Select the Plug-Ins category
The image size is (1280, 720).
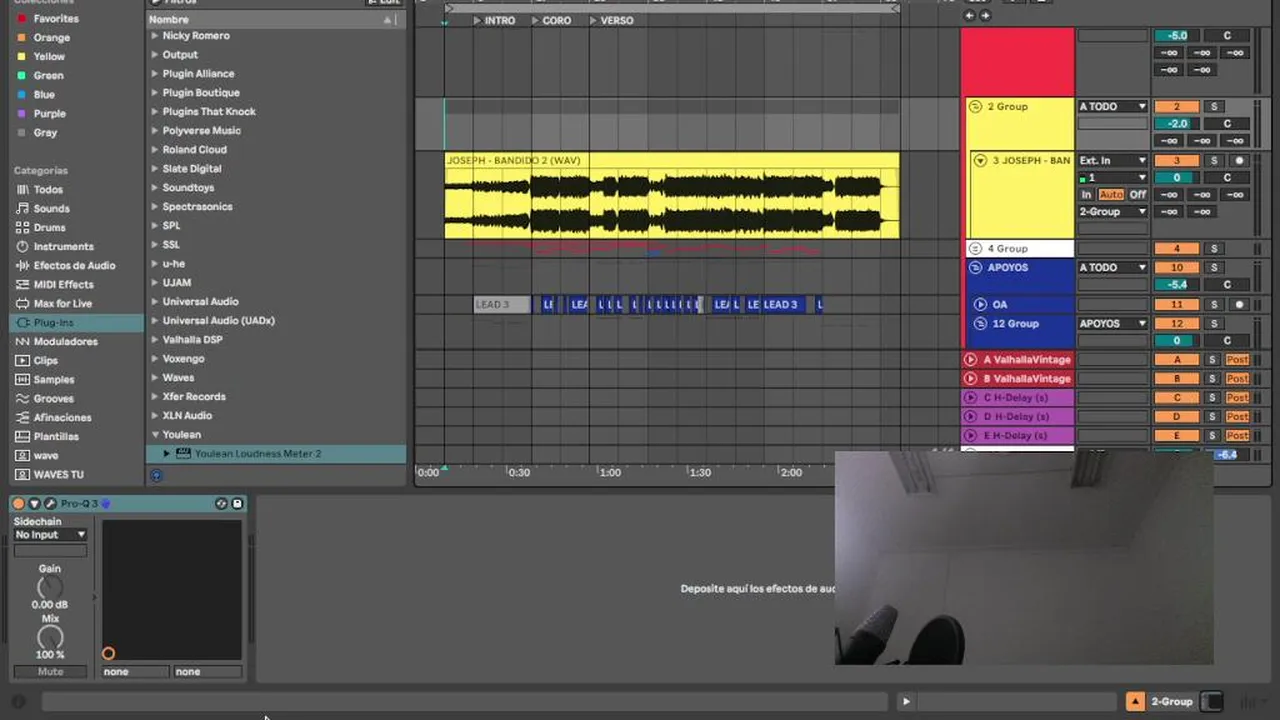(76, 323)
